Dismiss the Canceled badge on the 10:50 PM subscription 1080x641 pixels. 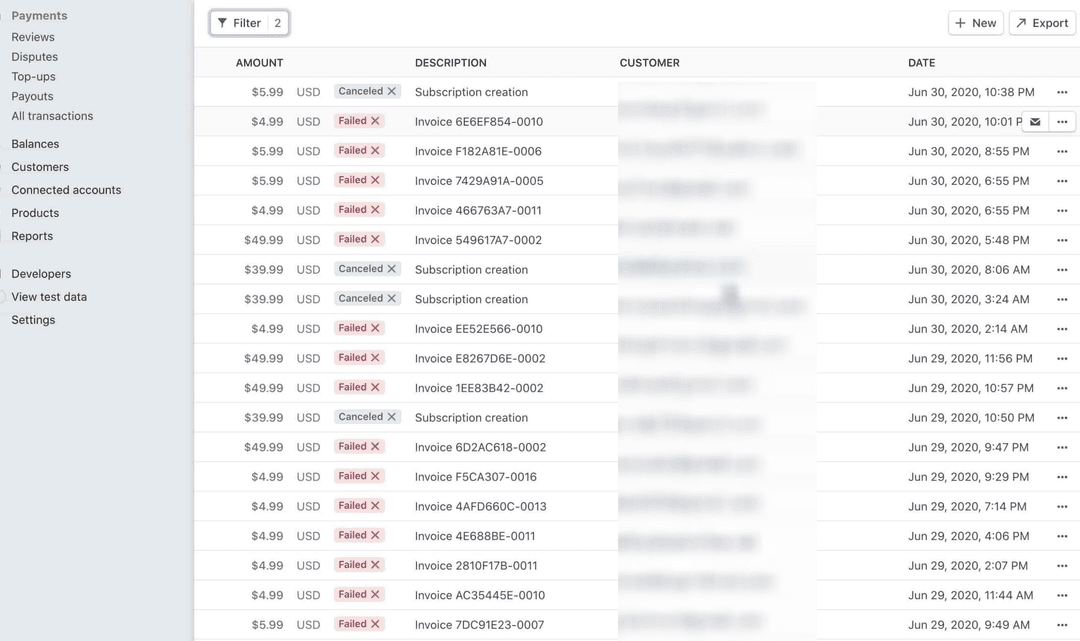[x=390, y=417]
